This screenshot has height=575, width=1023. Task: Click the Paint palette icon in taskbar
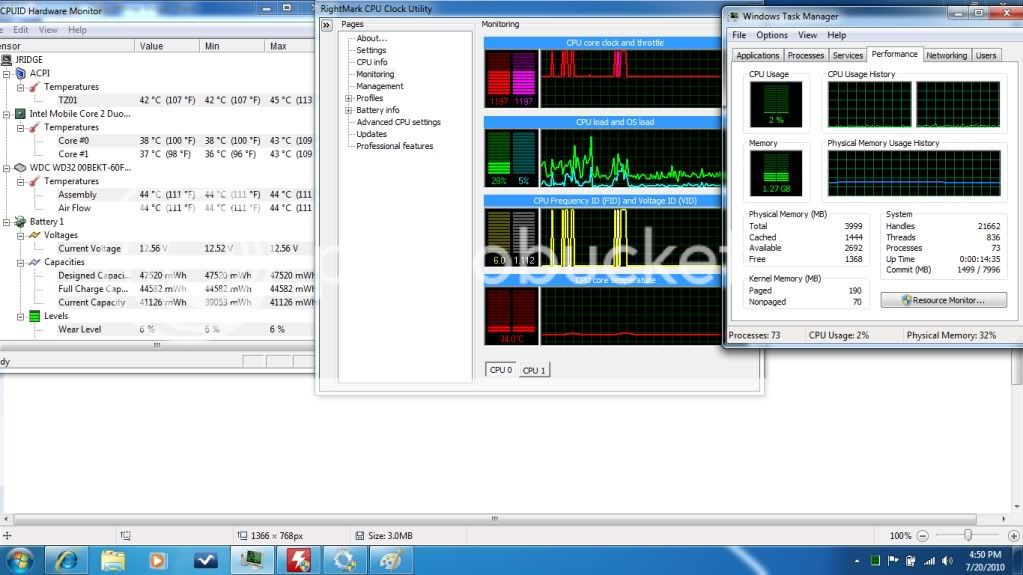point(390,559)
